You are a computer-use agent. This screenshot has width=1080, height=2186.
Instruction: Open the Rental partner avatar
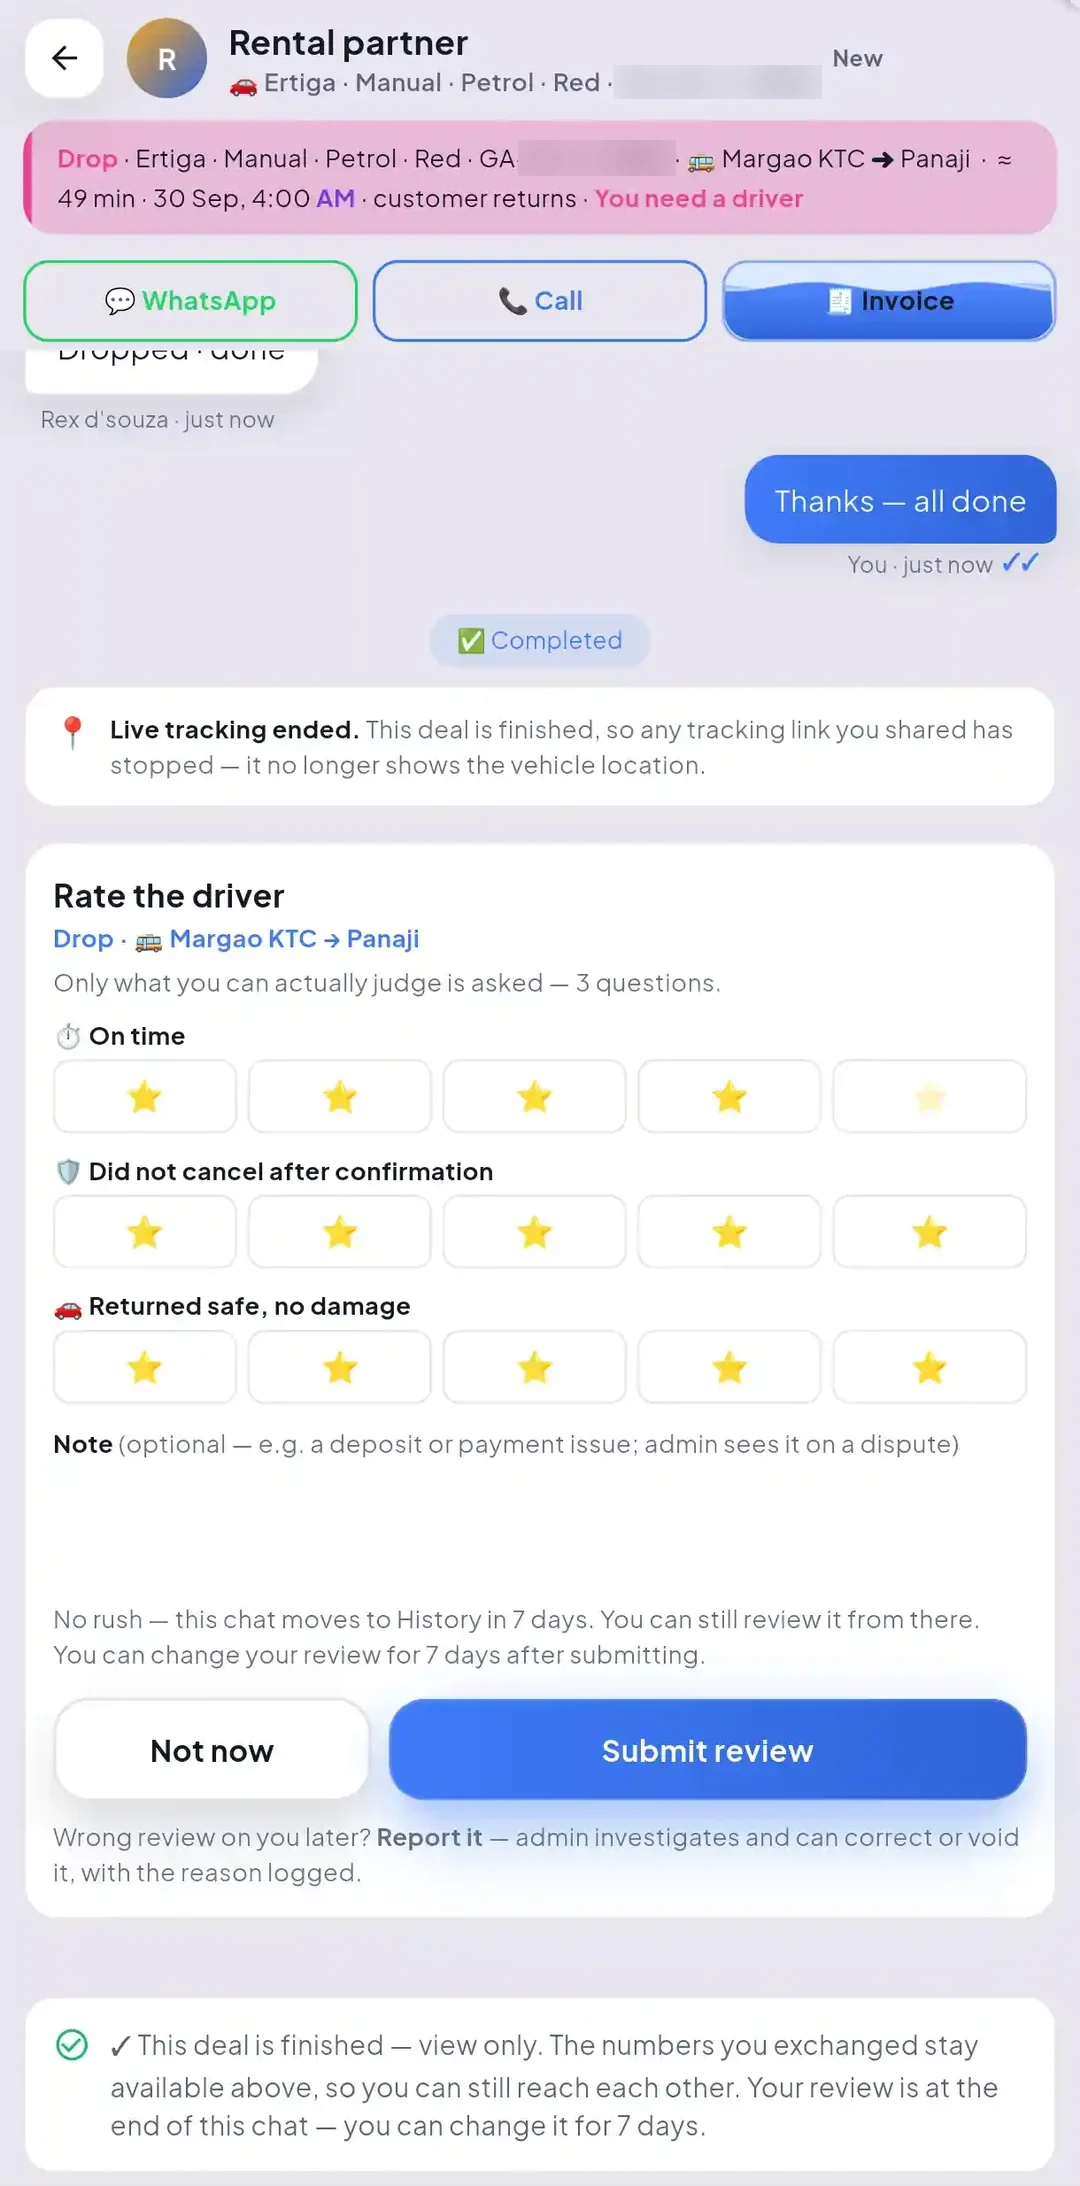coord(167,58)
